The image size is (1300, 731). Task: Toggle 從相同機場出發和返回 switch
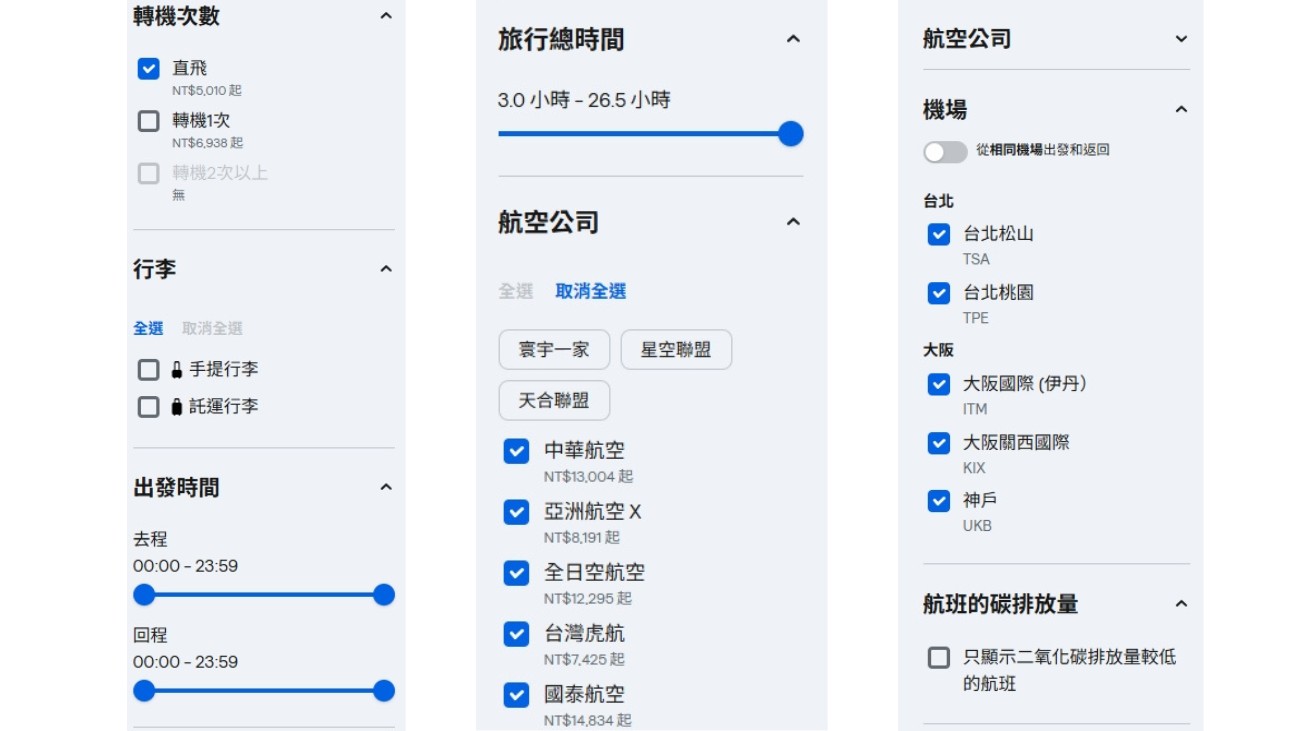[945, 151]
